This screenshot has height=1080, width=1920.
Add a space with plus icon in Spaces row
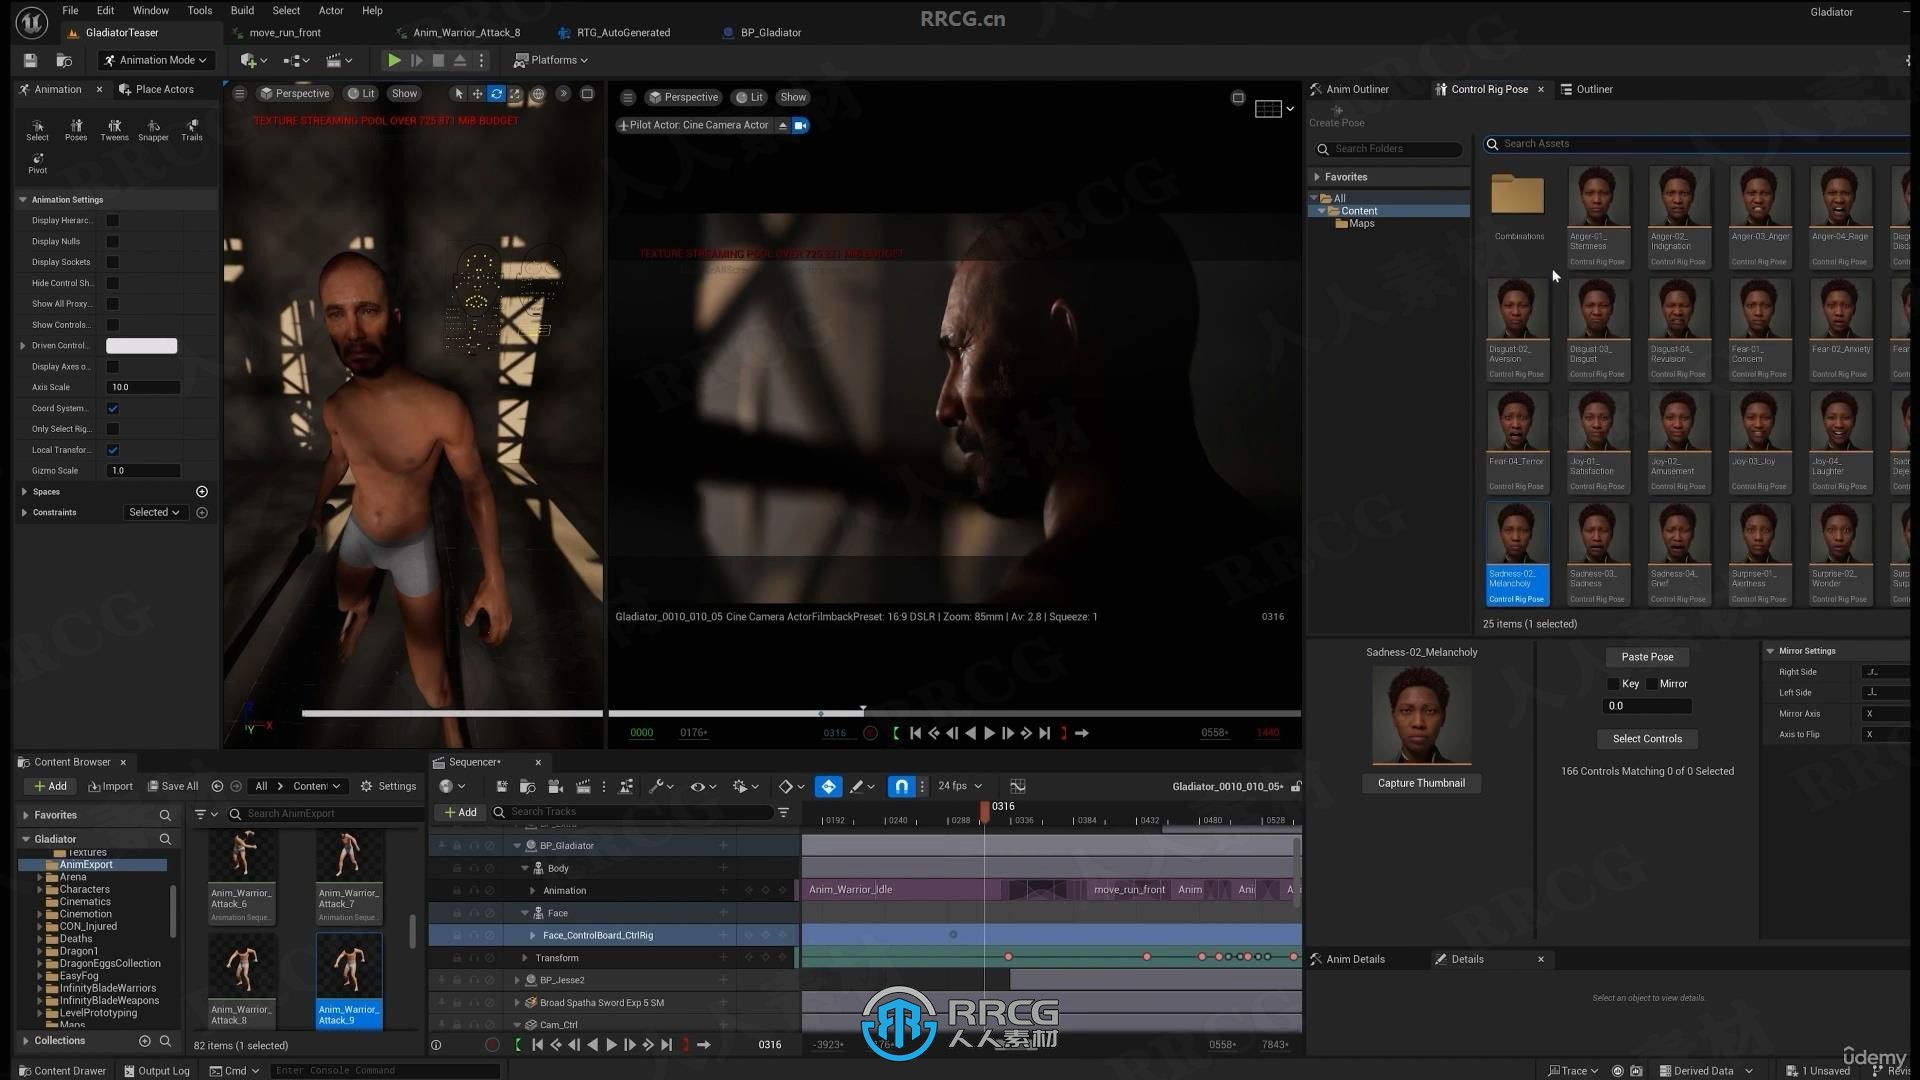coord(202,492)
